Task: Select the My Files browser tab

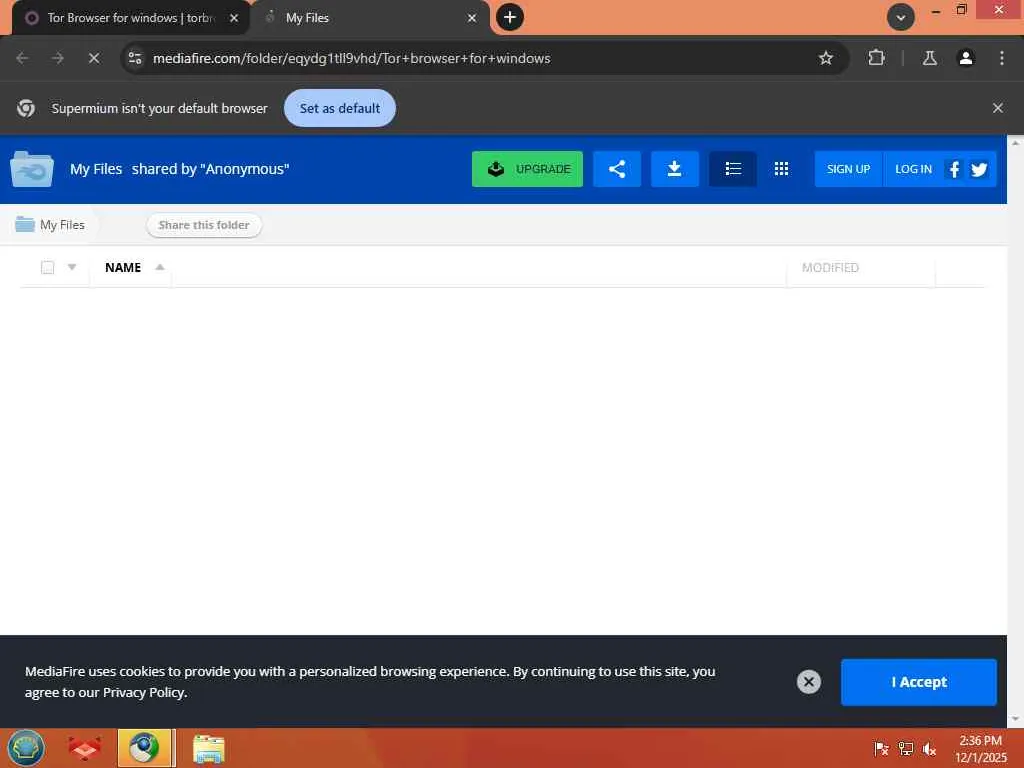Action: pyautogui.click(x=369, y=18)
